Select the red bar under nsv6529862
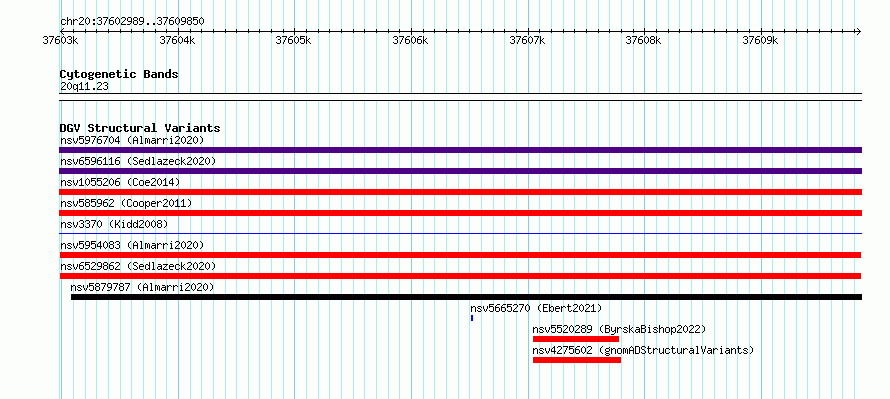This screenshot has width=890, height=399. [x=460, y=276]
